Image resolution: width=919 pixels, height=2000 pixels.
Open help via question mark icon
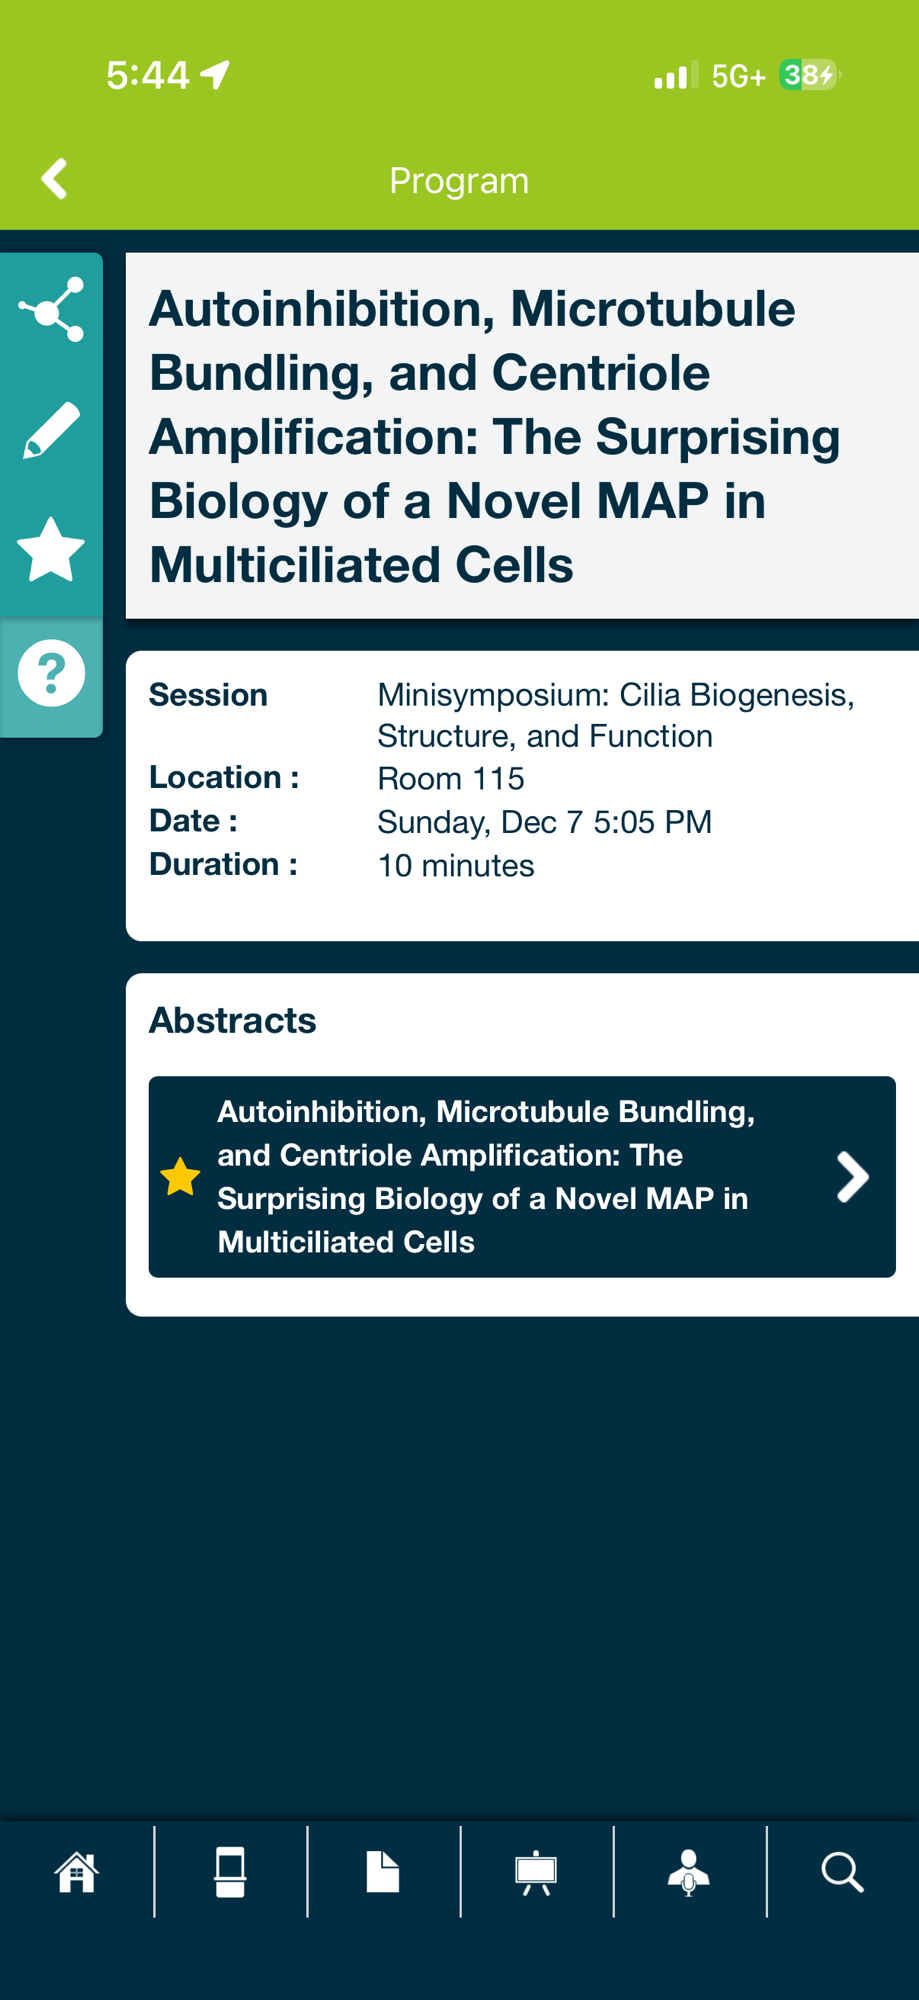(52, 673)
